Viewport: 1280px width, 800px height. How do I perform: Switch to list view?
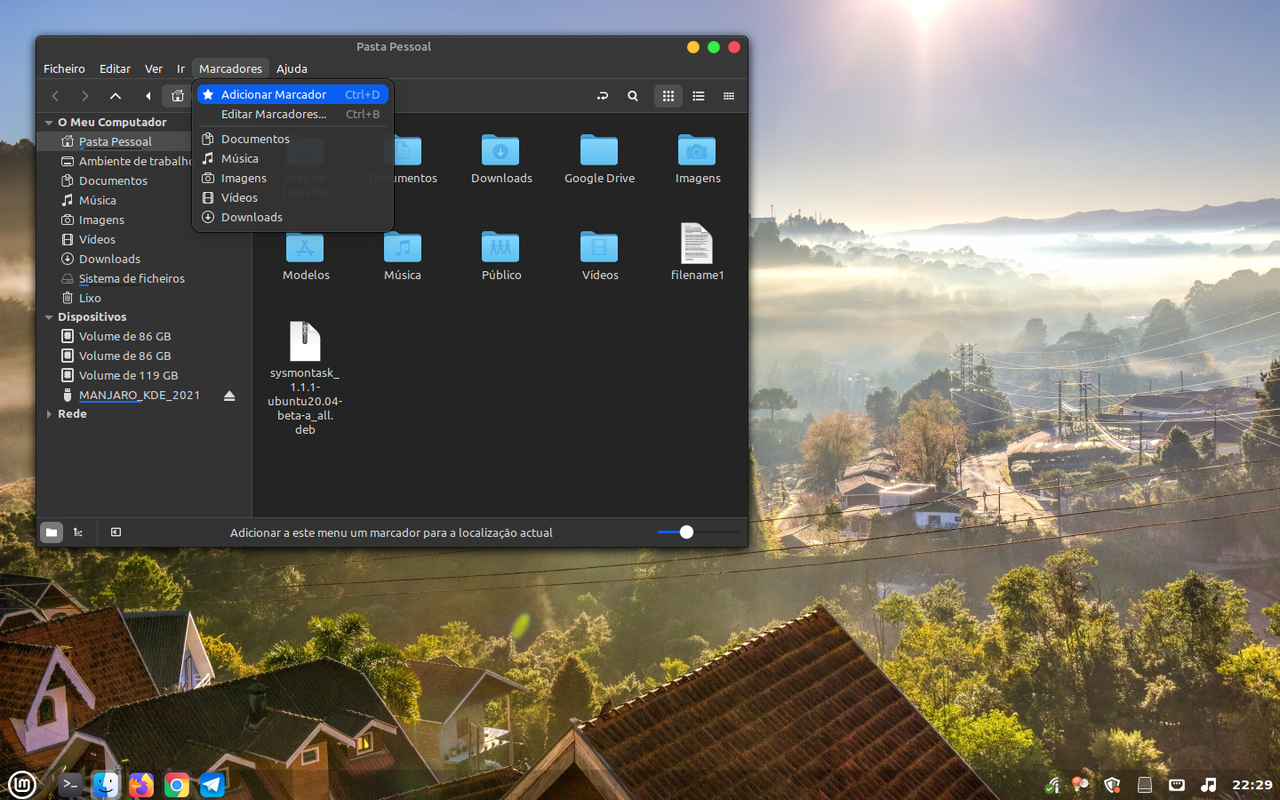pyautogui.click(x=699, y=96)
